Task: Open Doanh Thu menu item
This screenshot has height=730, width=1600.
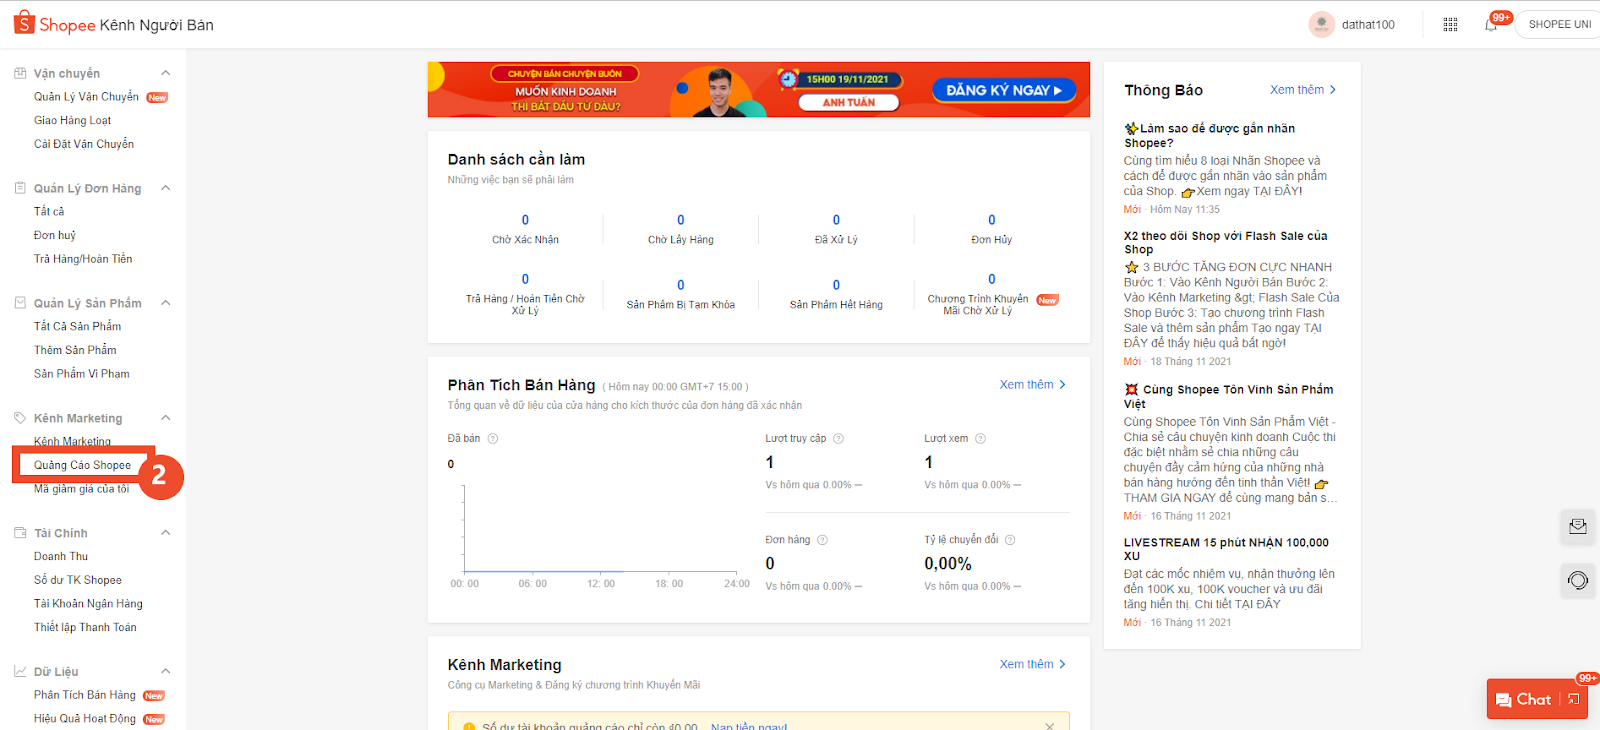Action: [x=61, y=557]
